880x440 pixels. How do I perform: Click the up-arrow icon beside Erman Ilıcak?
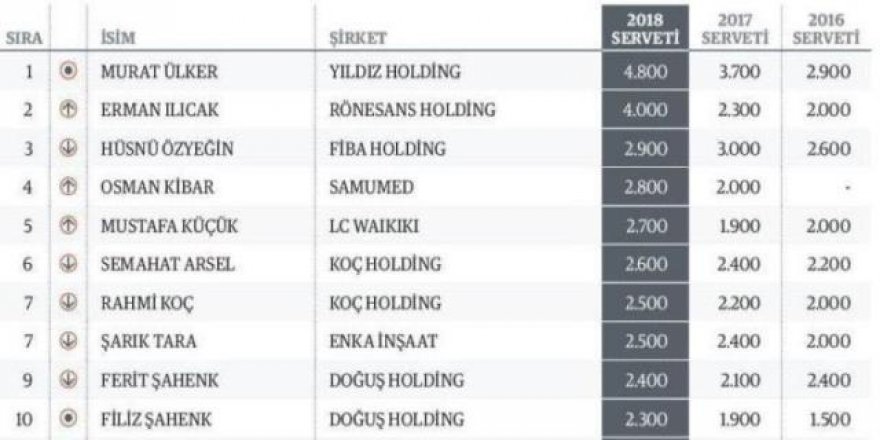(x=68, y=111)
